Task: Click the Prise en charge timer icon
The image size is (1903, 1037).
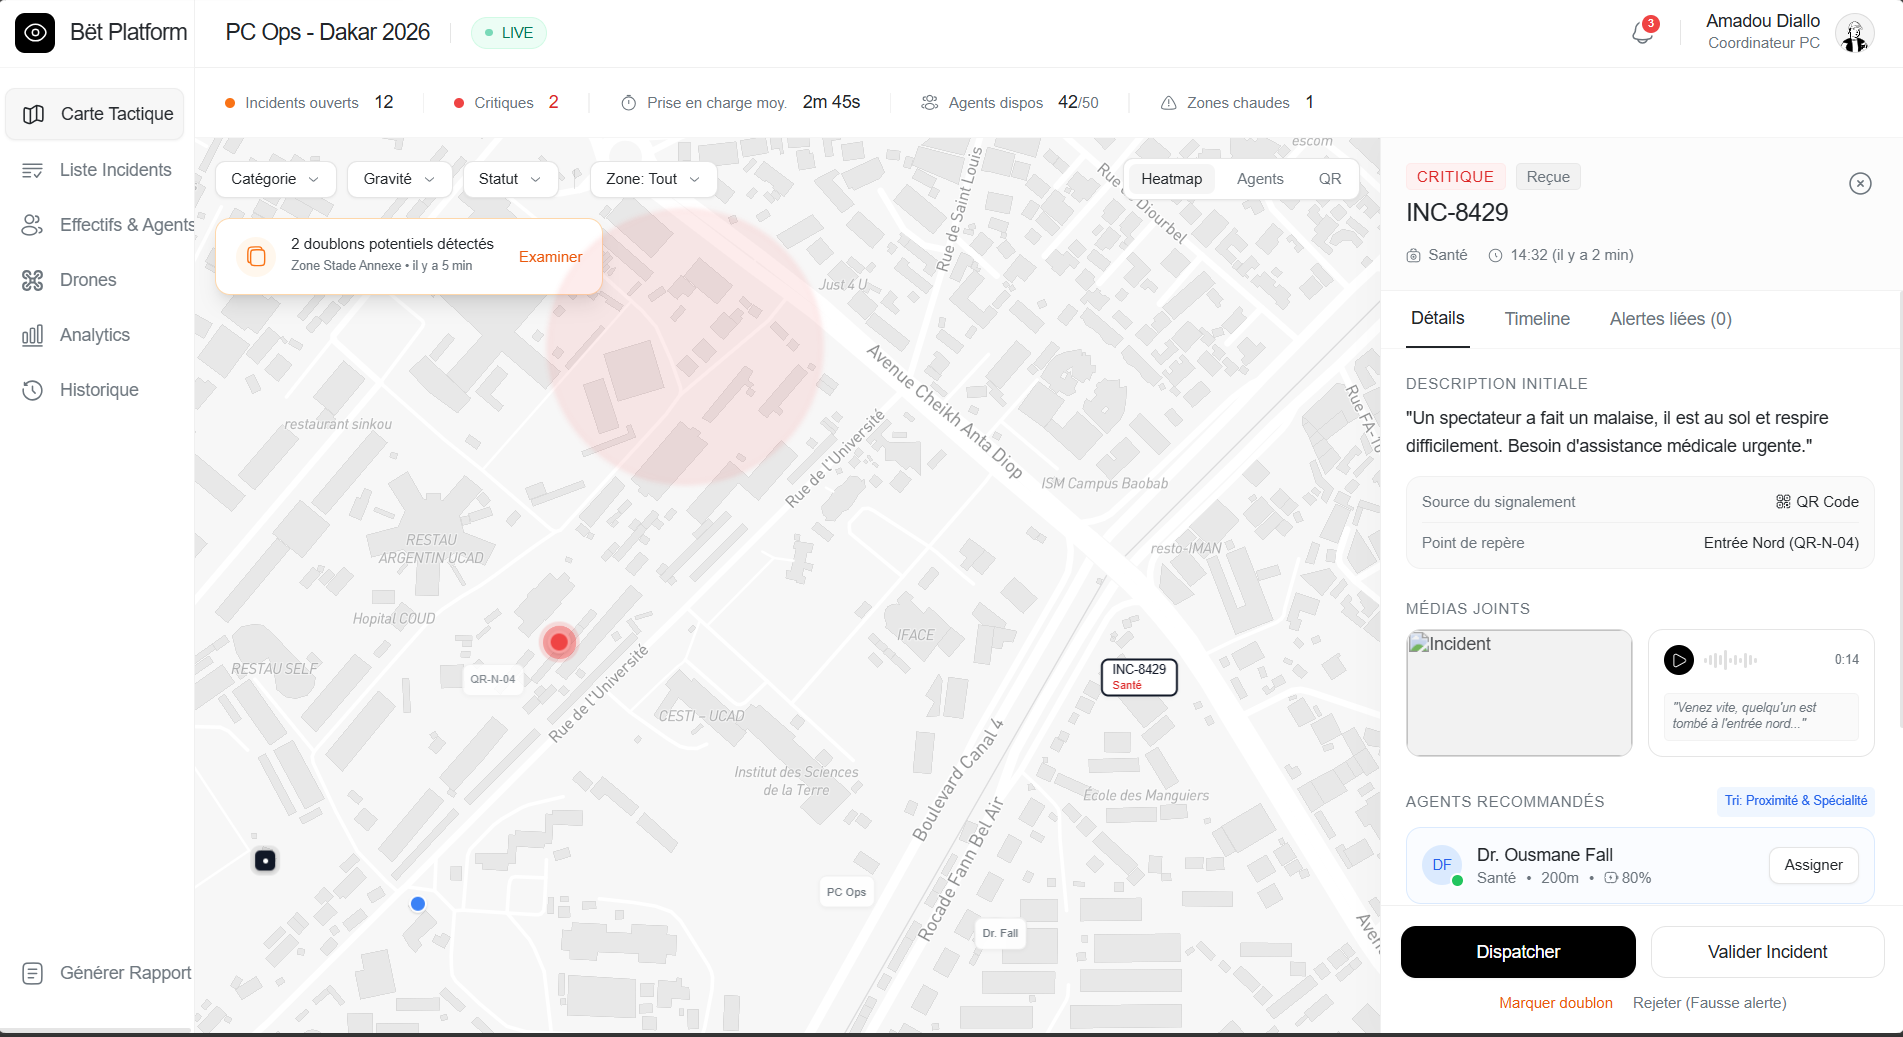Action: point(629,103)
